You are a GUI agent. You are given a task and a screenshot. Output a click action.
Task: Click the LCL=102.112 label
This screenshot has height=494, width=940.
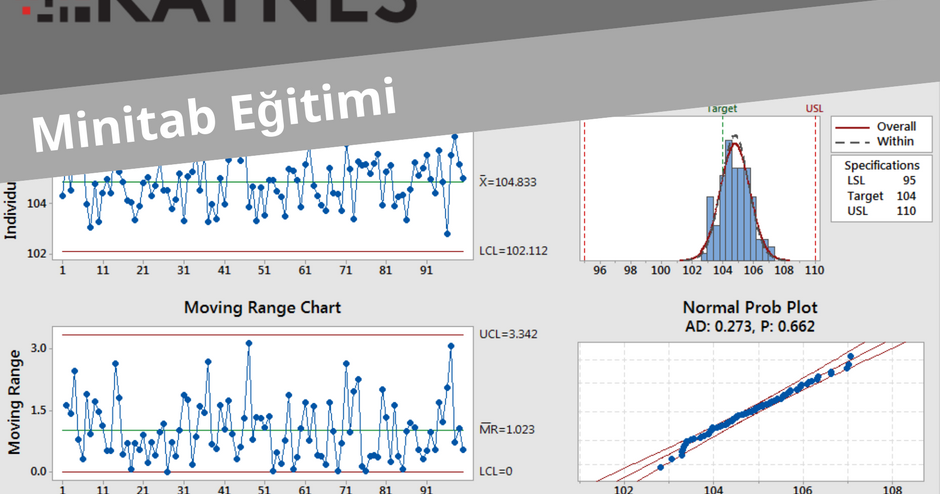pyautogui.click(x=513, y=251)
